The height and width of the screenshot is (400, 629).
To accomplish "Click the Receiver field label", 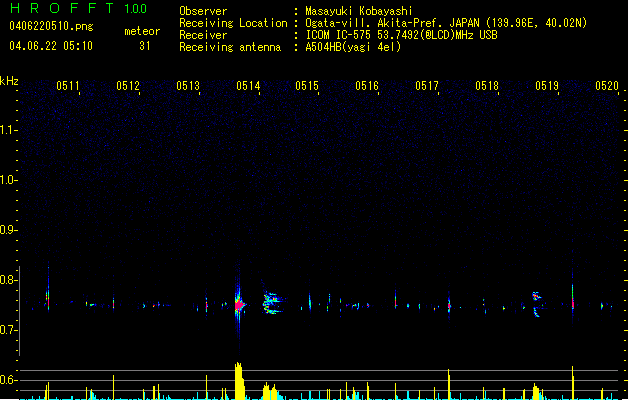I will pyautogui.click(x=203, y=35).
